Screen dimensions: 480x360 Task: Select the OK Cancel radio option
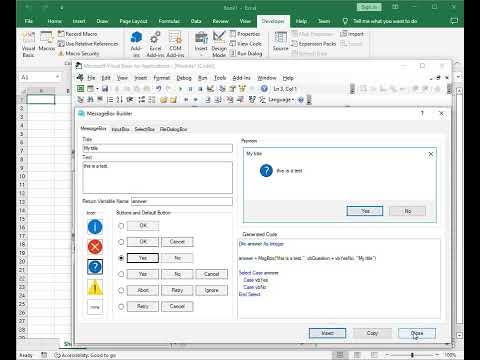coord(121,242)
